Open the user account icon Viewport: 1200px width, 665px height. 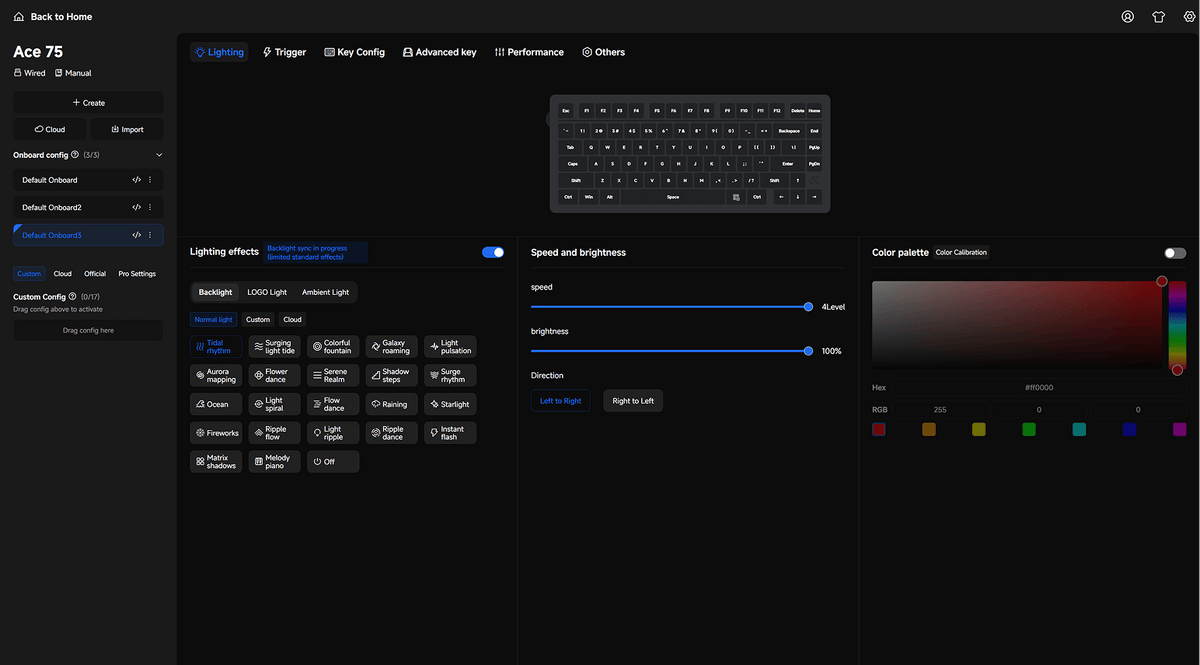[x=1128, y=17]
